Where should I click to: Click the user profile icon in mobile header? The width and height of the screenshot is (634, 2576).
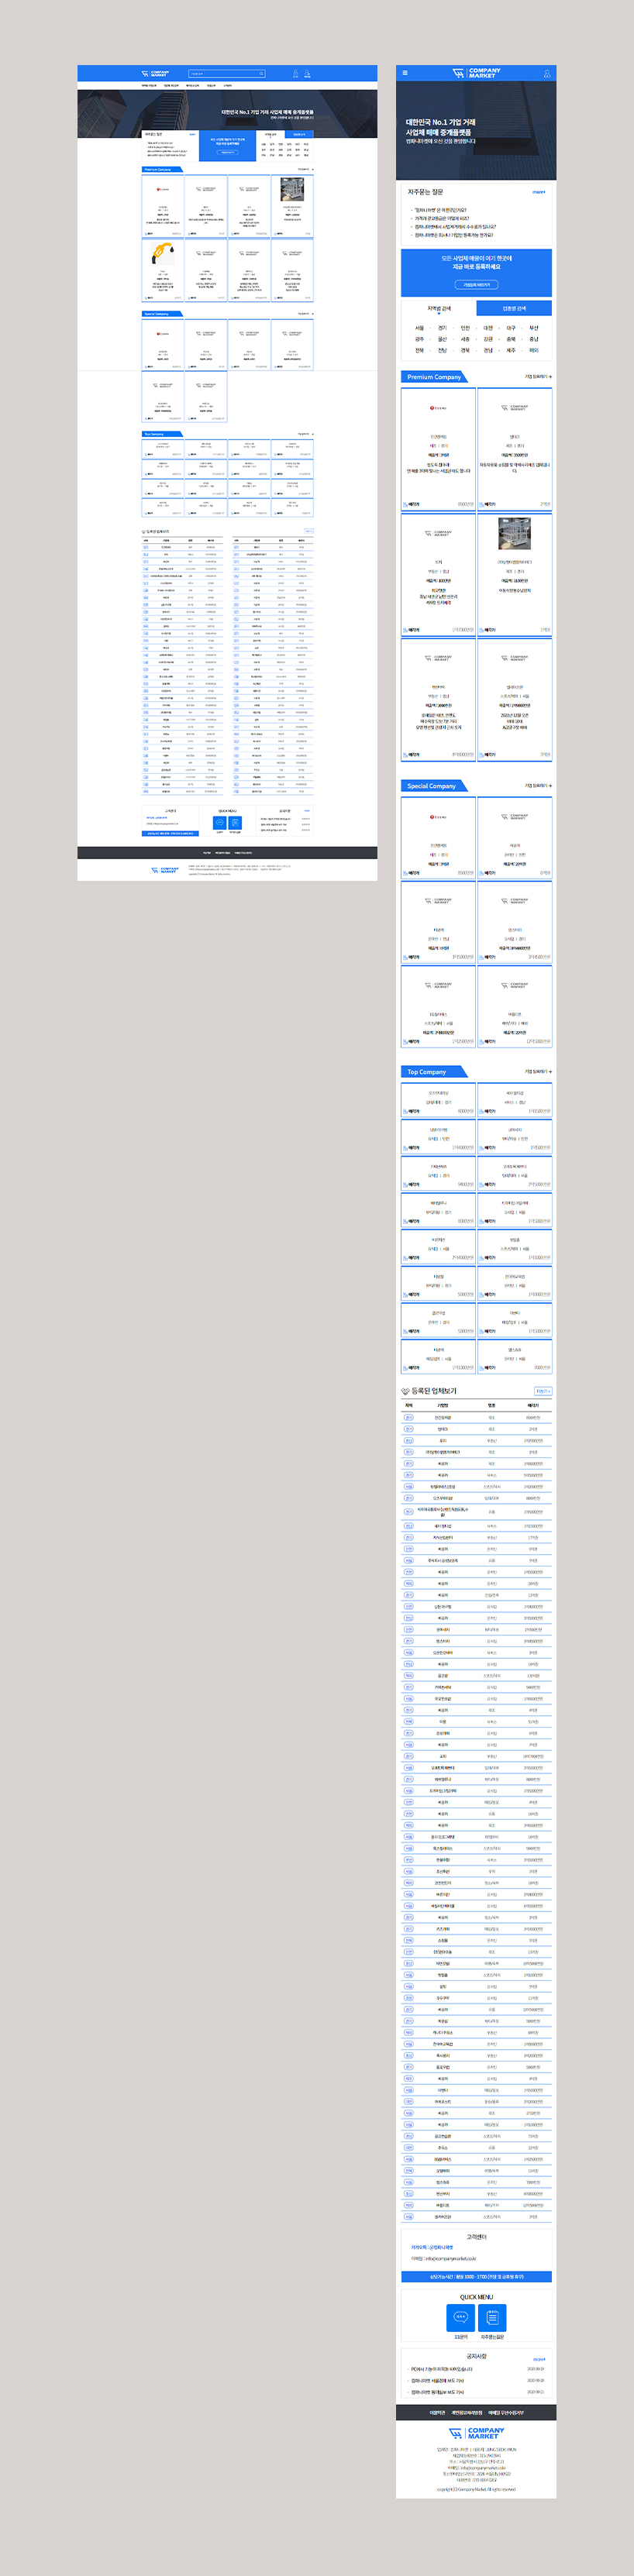coord(547,74)
